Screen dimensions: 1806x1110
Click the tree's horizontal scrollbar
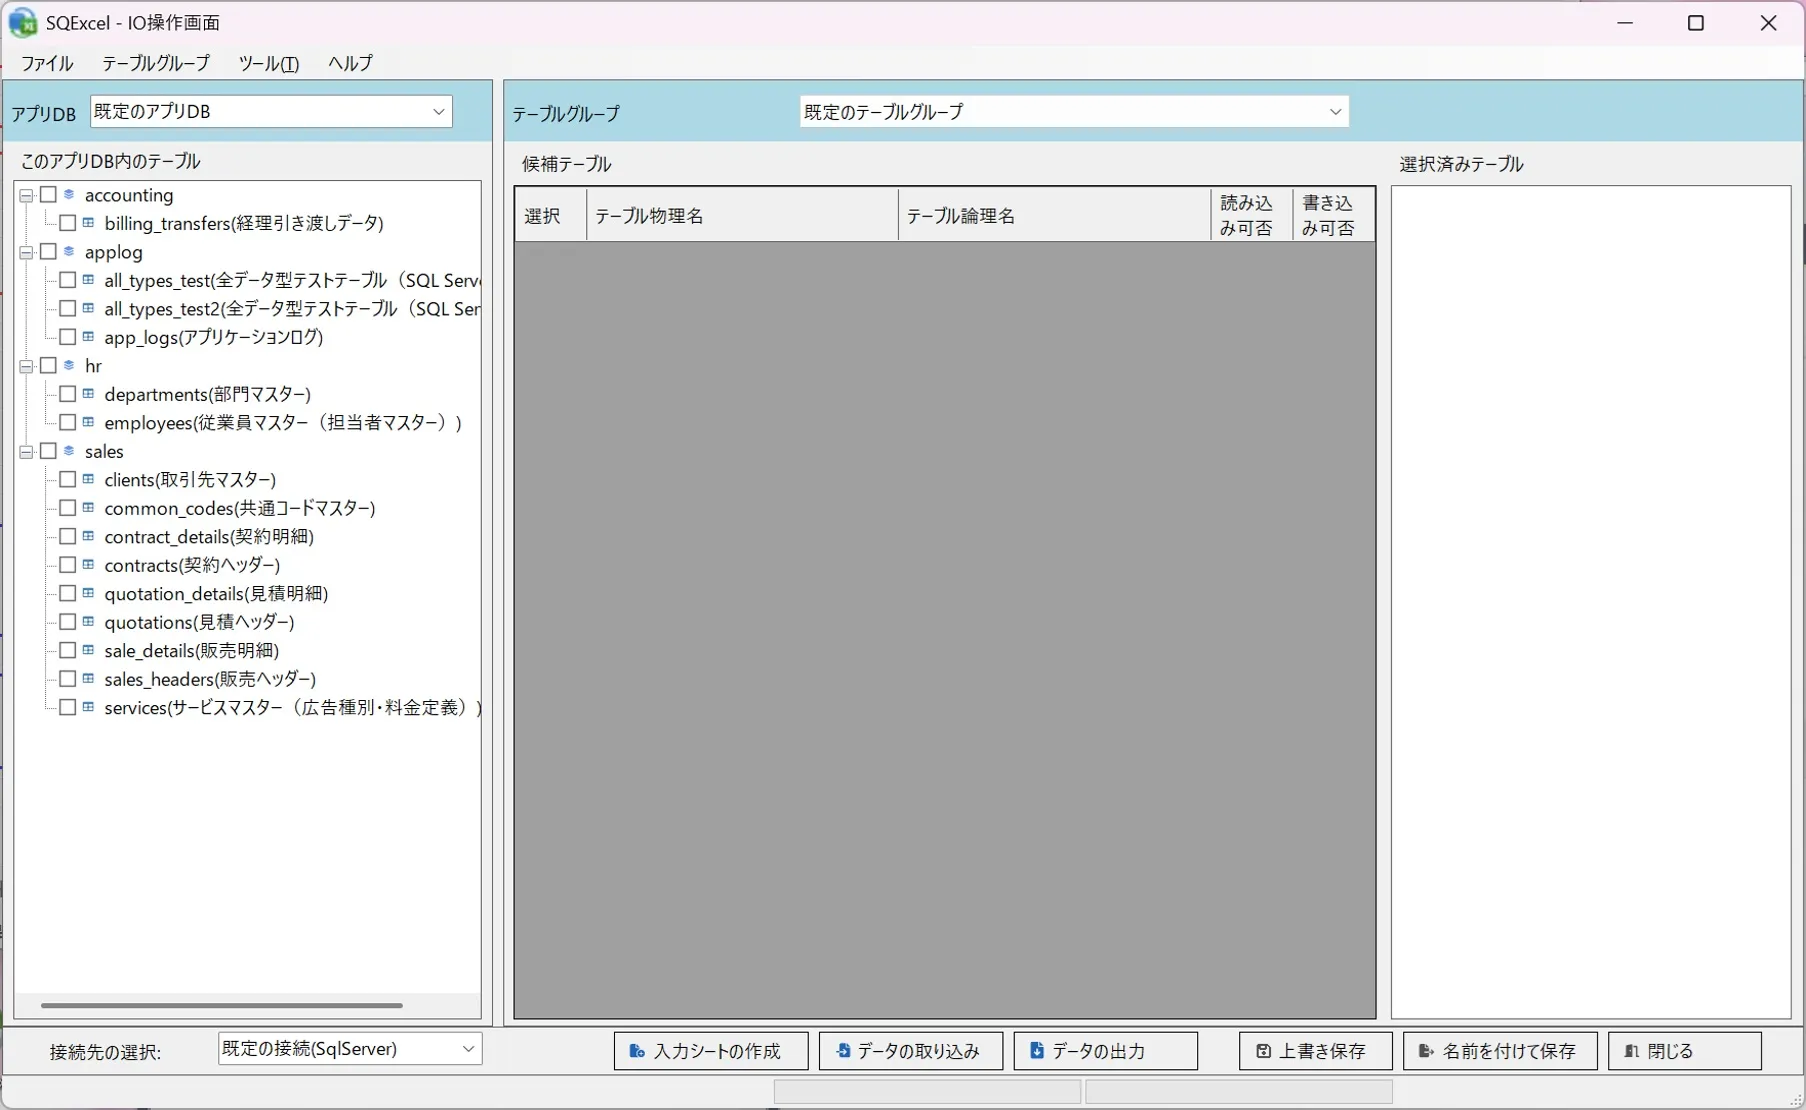click(222, 1006)
